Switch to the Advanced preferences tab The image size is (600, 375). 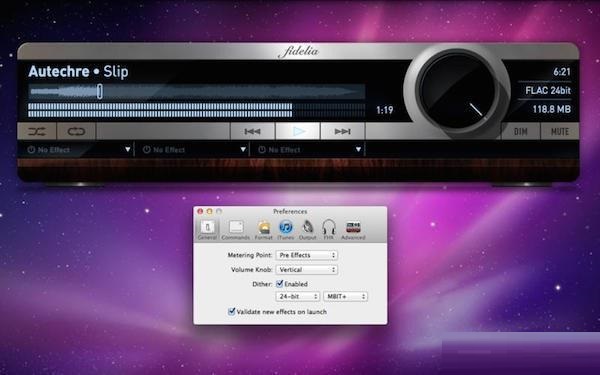point(353,230)
